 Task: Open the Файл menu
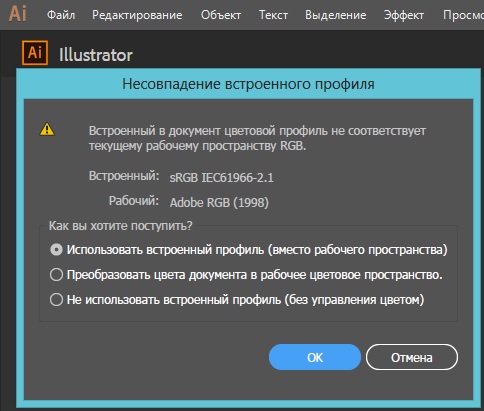pyautogui.click(x=61, y=15)
